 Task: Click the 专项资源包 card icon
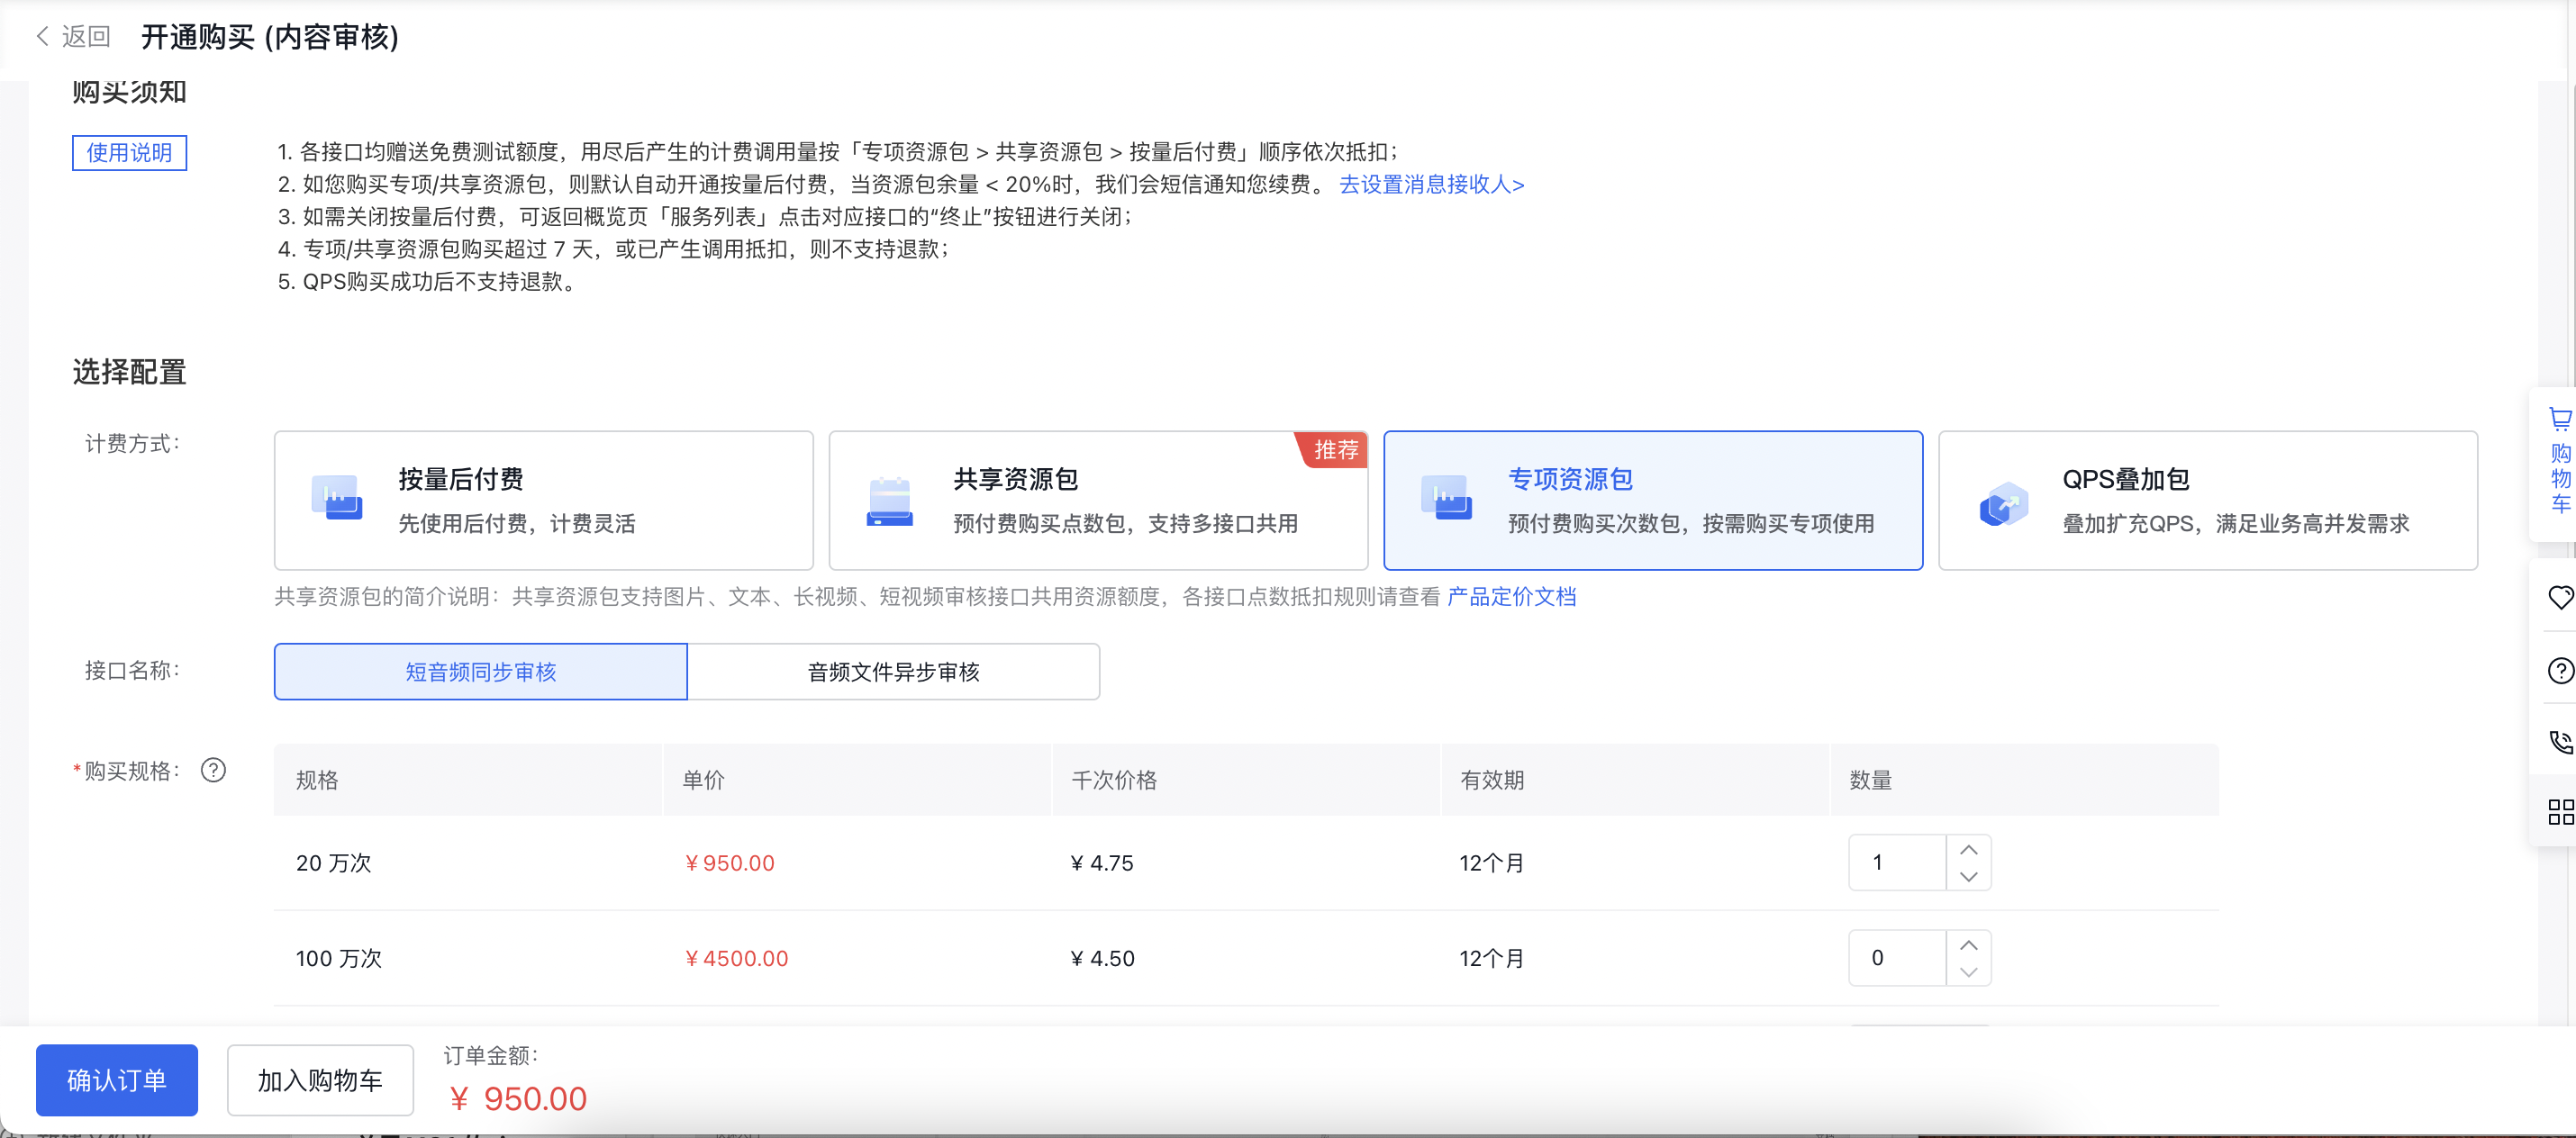click(x=1446, y=498)
